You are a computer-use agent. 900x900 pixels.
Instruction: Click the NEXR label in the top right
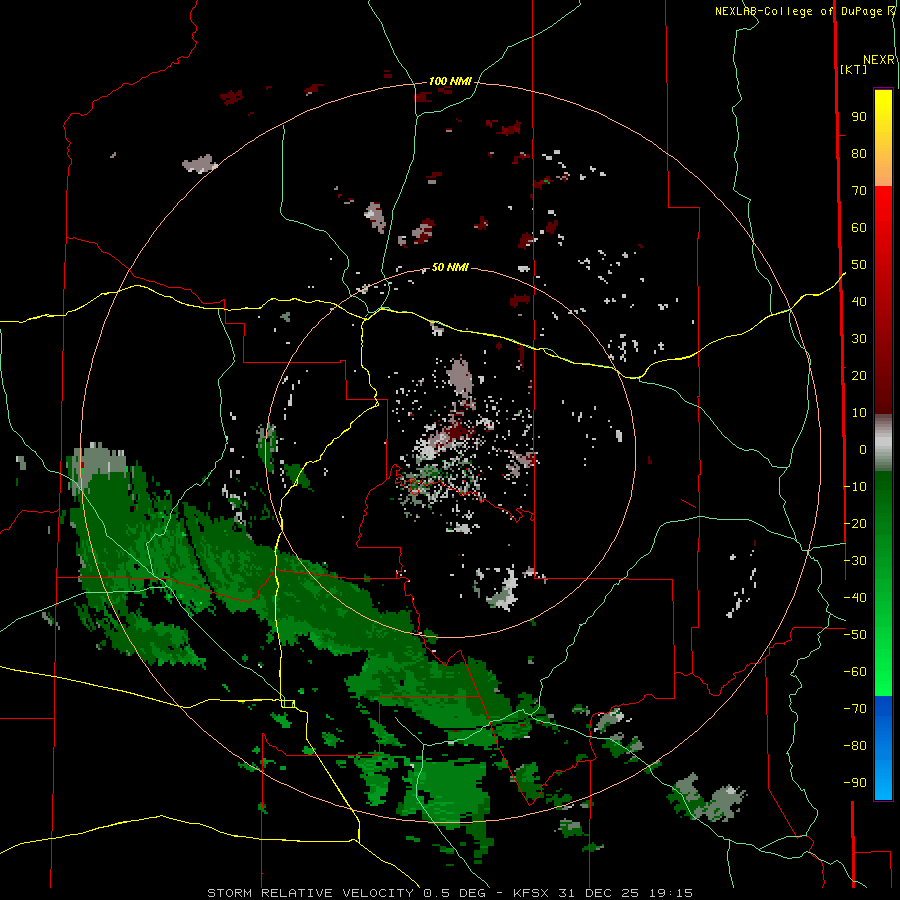pos(879,60)
